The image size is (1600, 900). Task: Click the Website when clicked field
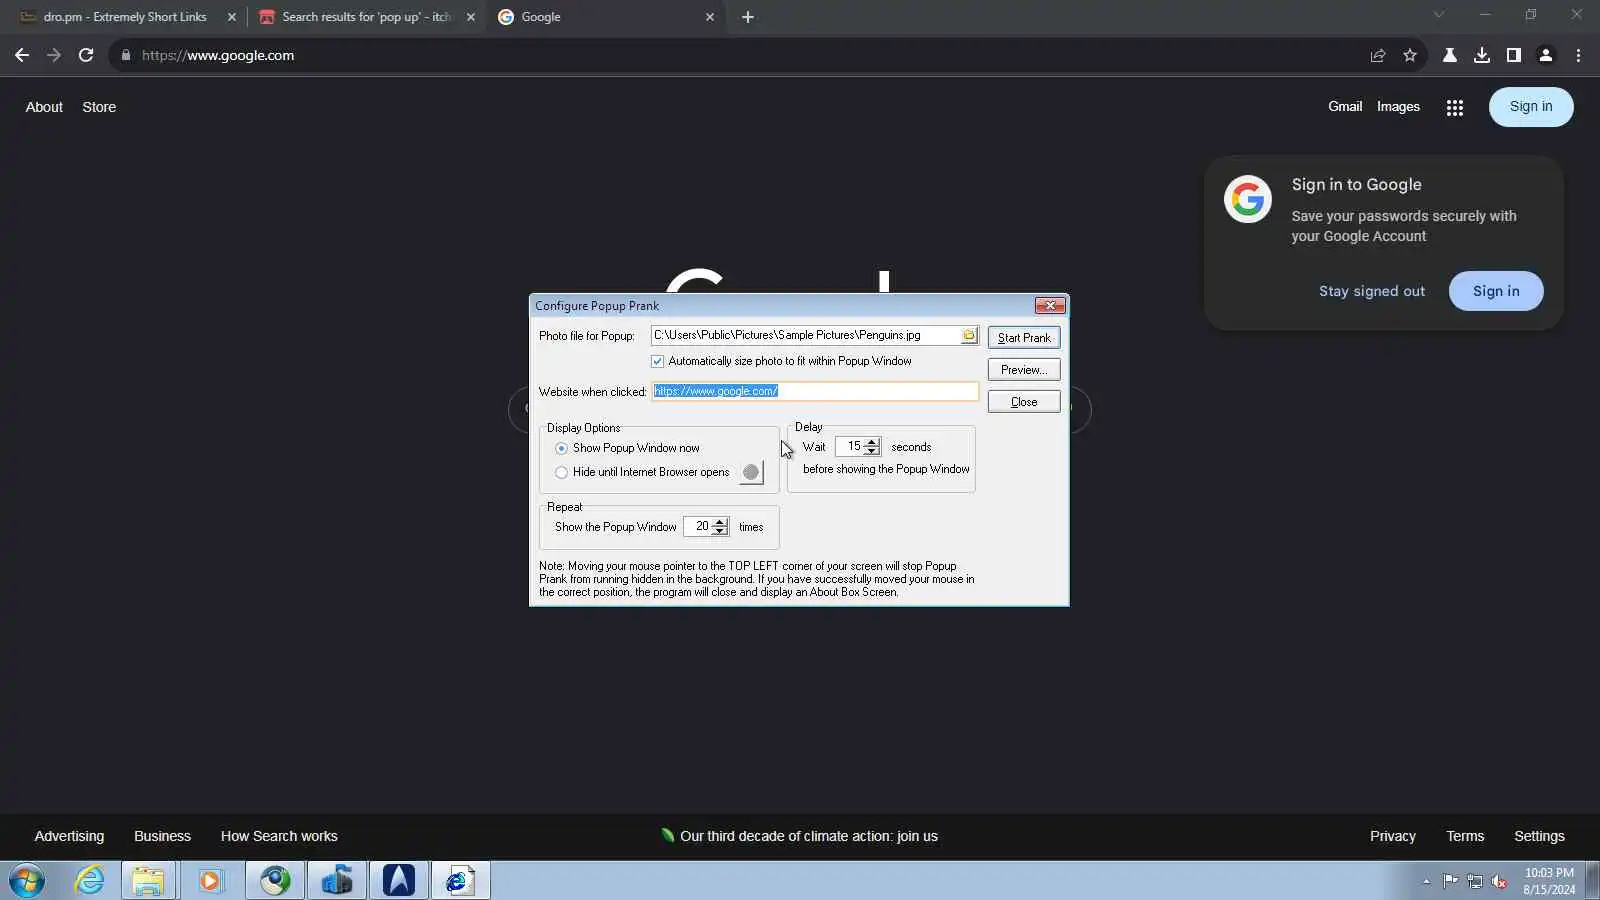[815, 391]
